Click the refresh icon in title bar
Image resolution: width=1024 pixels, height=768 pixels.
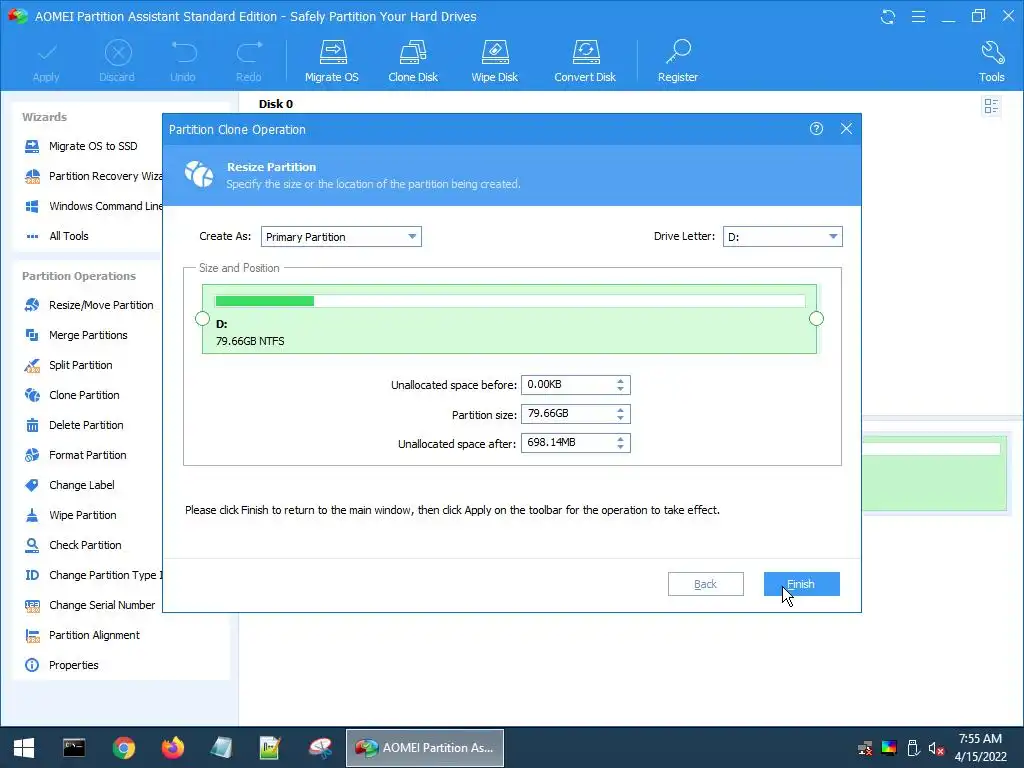(888, 16)
